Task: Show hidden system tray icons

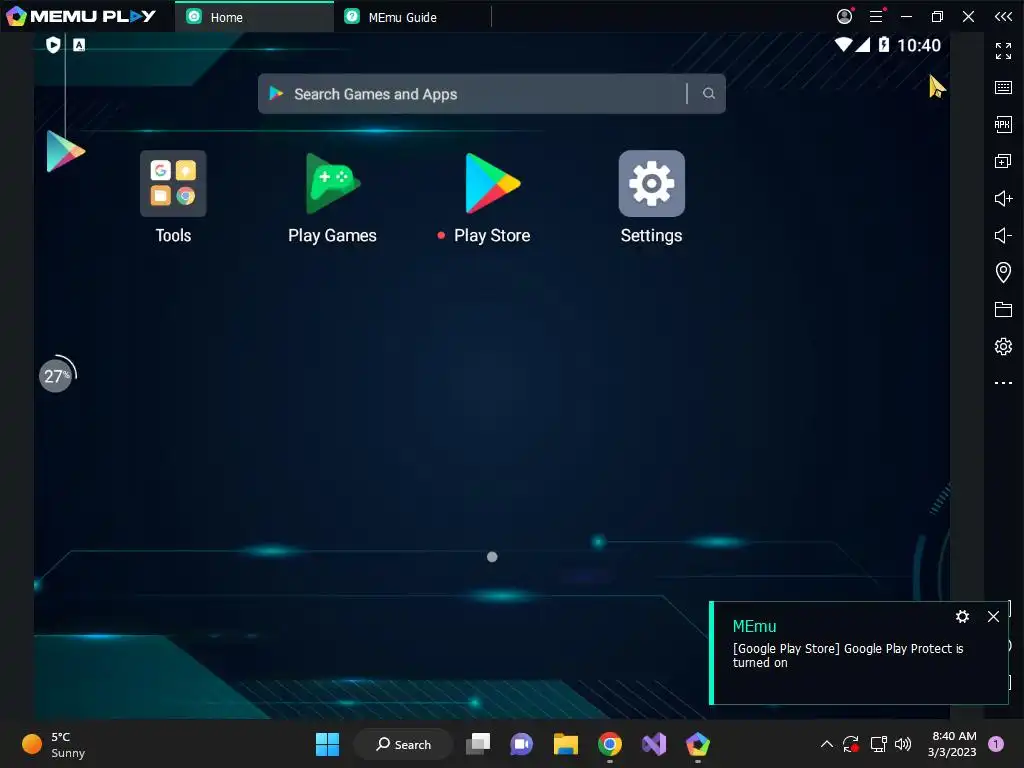Action: [826, 744]
